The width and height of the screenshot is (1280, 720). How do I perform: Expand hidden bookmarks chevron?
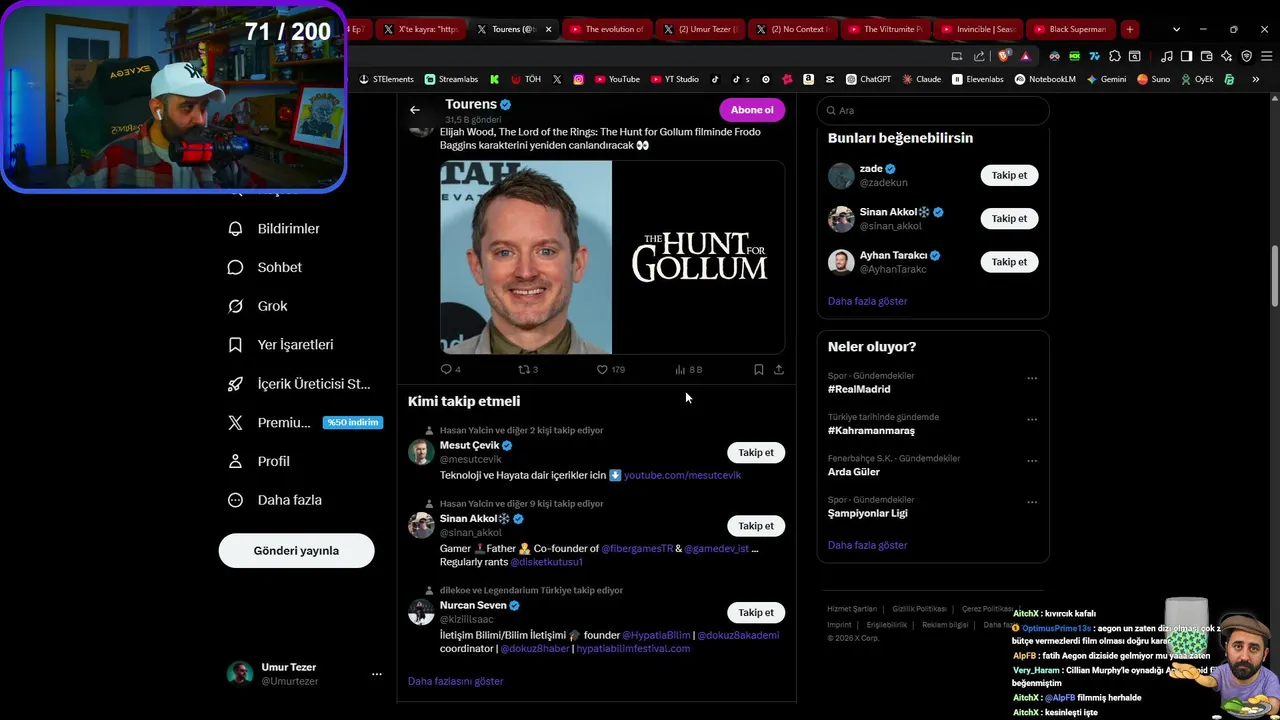coord(1255,79)
